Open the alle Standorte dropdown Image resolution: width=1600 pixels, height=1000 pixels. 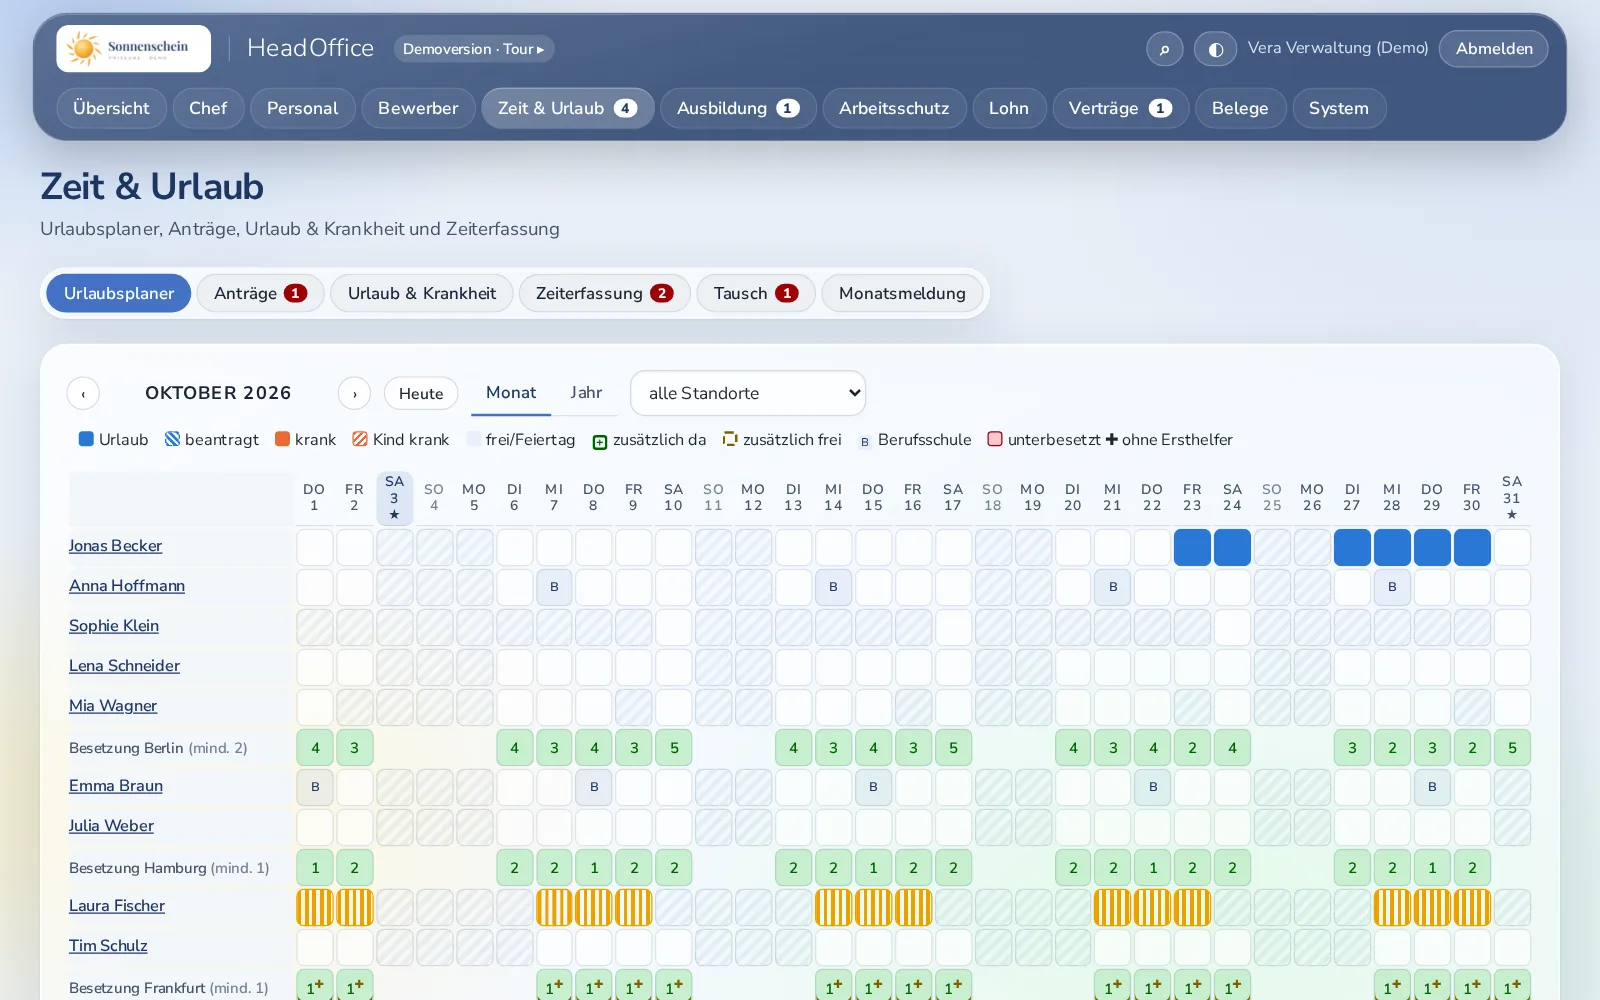tap(748, 393)
